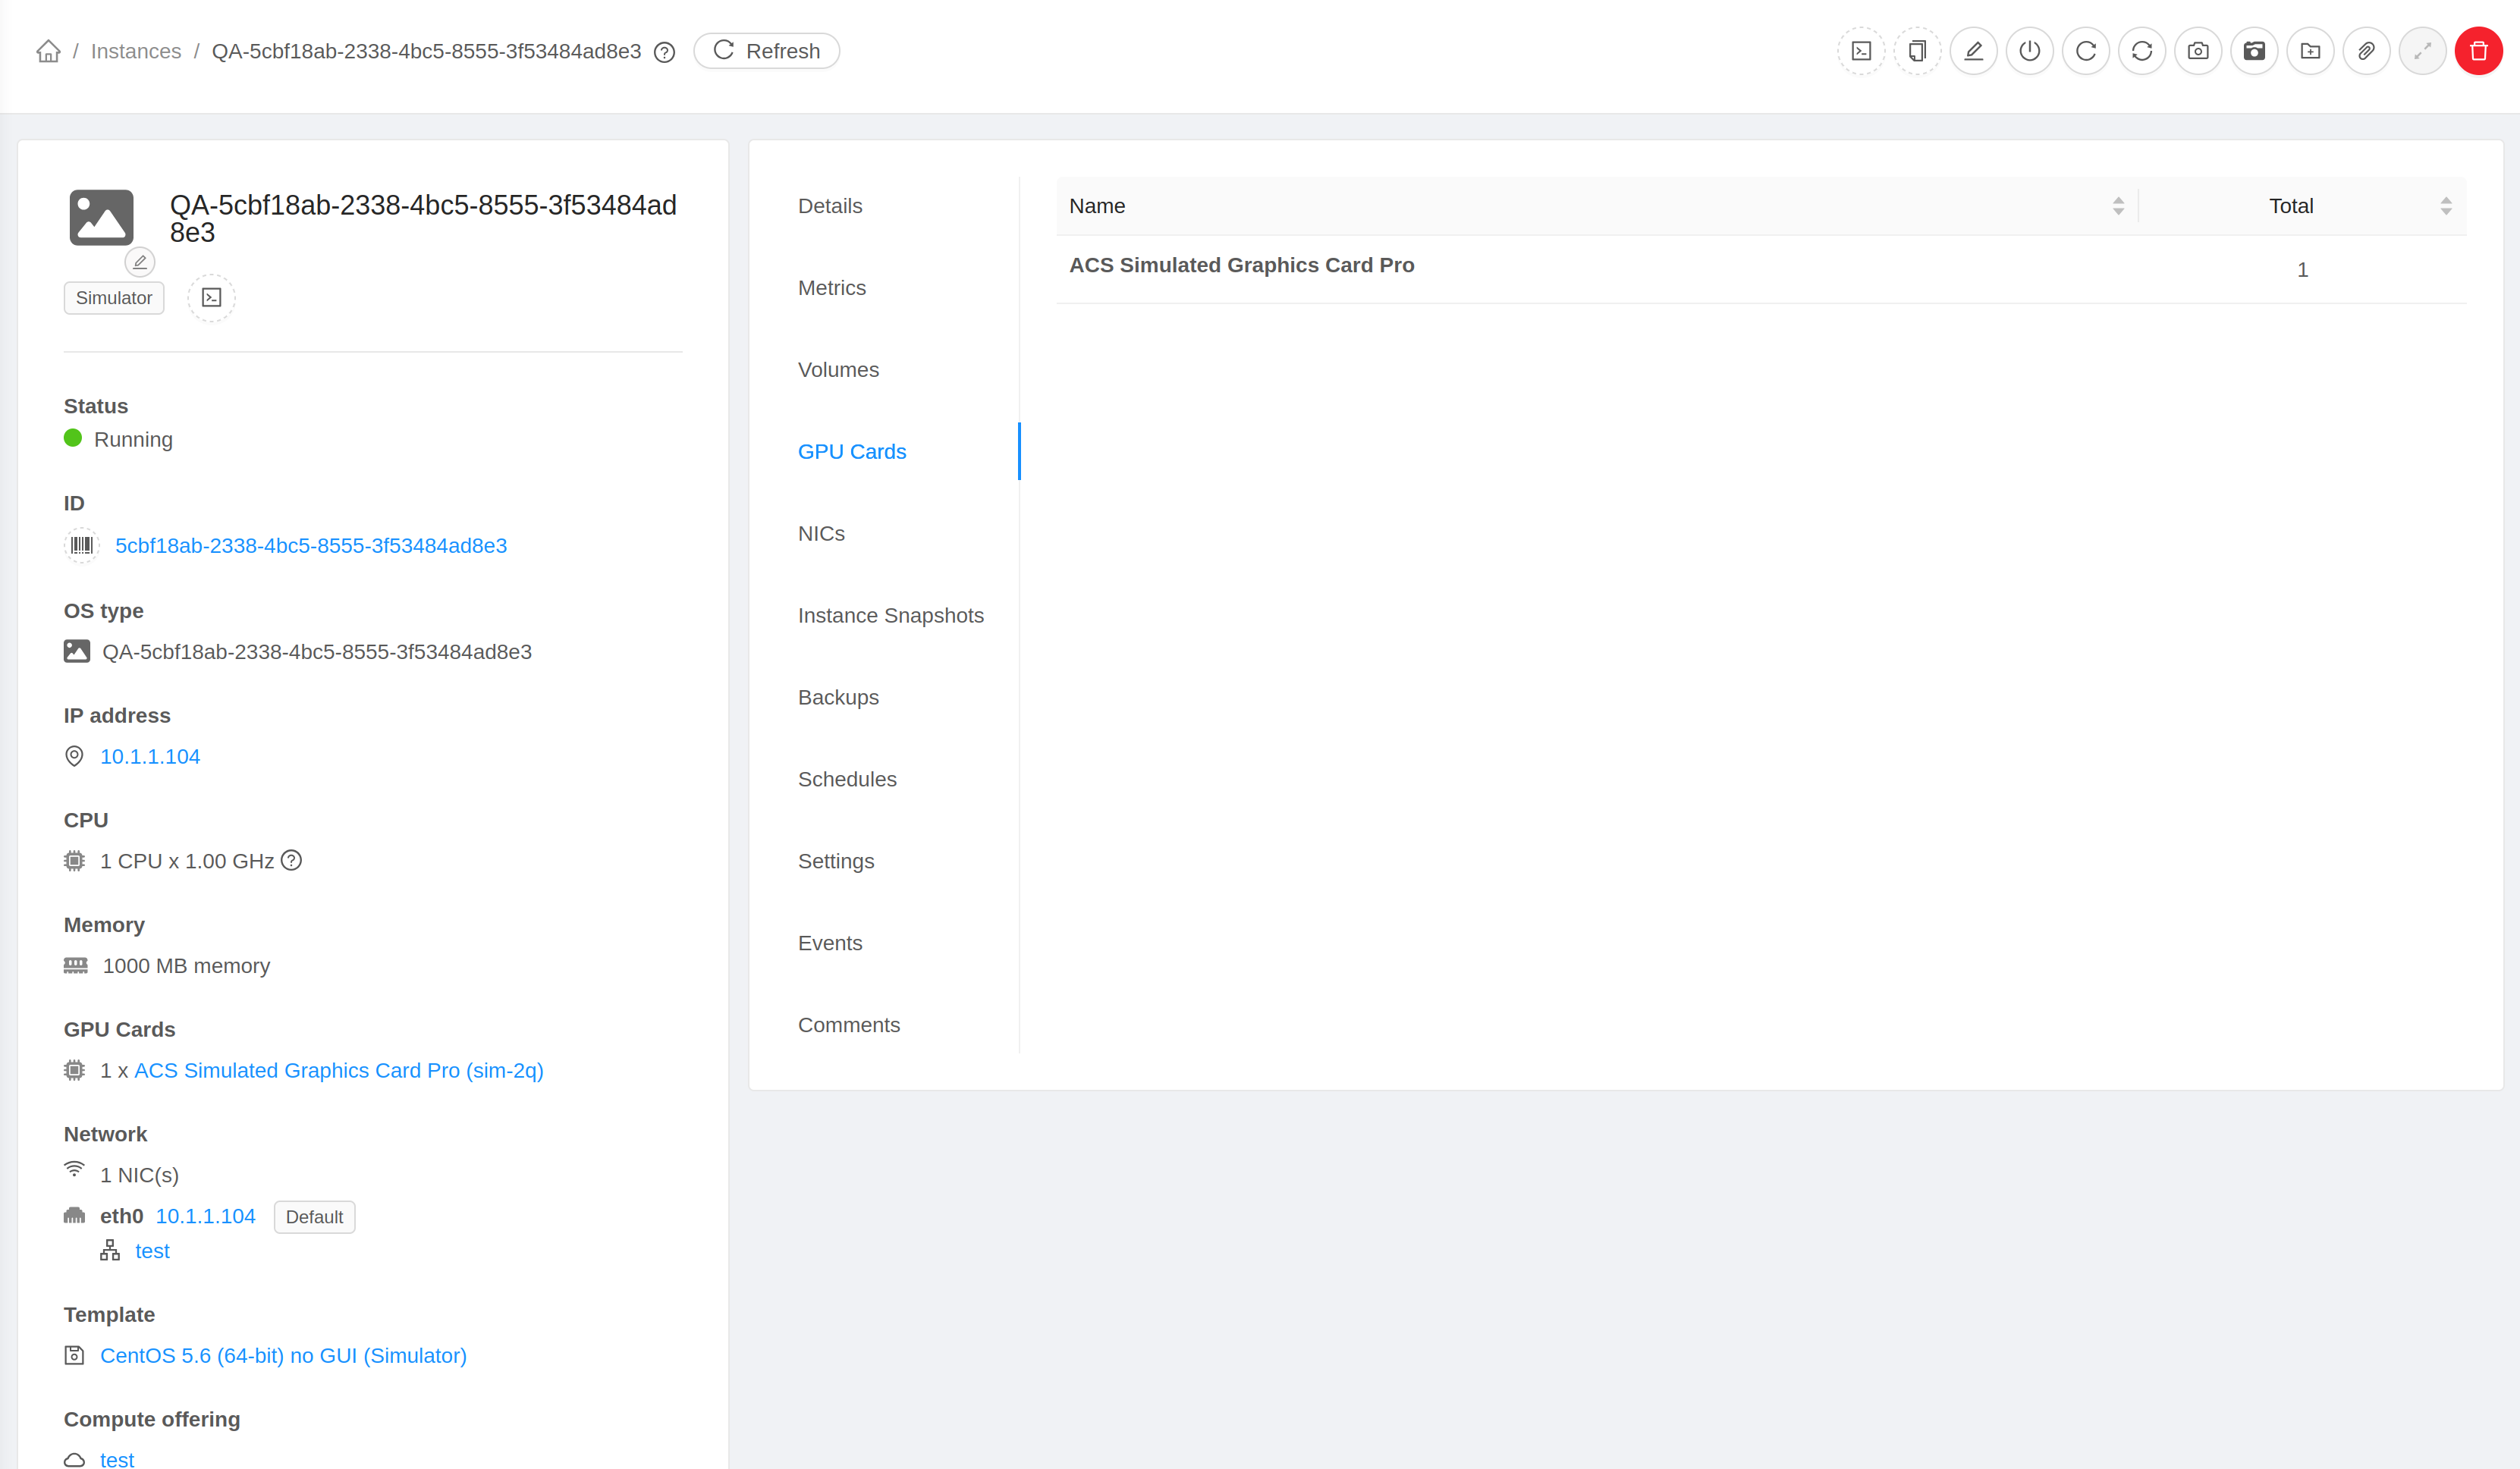This screenshot has height=1469, width=2520.
Task: Open the CentOS 5.6 (64-bit) template link
Action: coord(284,1356)
